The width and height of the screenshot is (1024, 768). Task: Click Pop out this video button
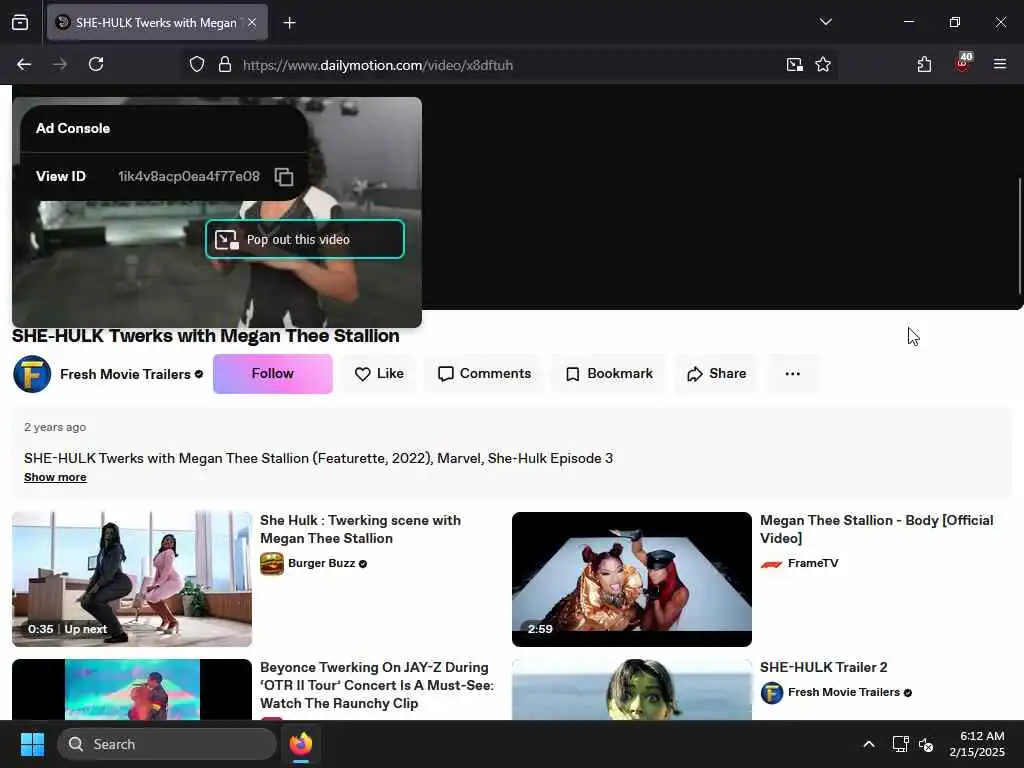[305, 240]
